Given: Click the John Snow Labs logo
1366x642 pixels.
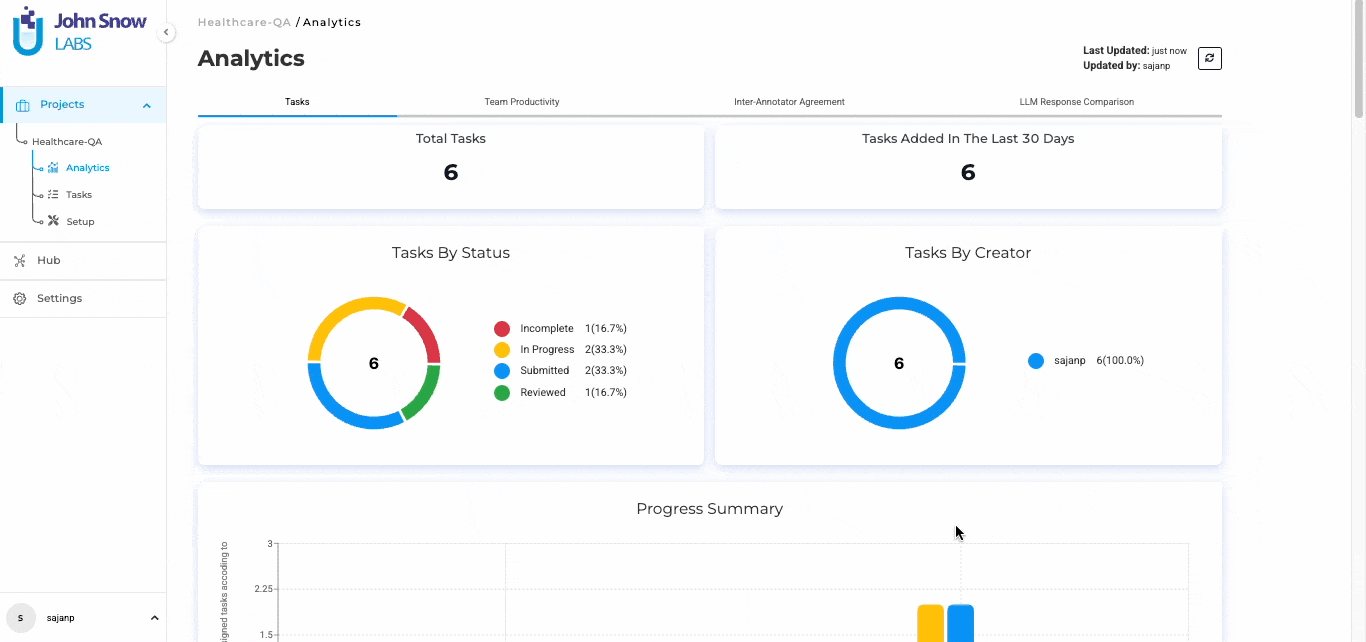Looking at the screenshot, I should 79,31.
